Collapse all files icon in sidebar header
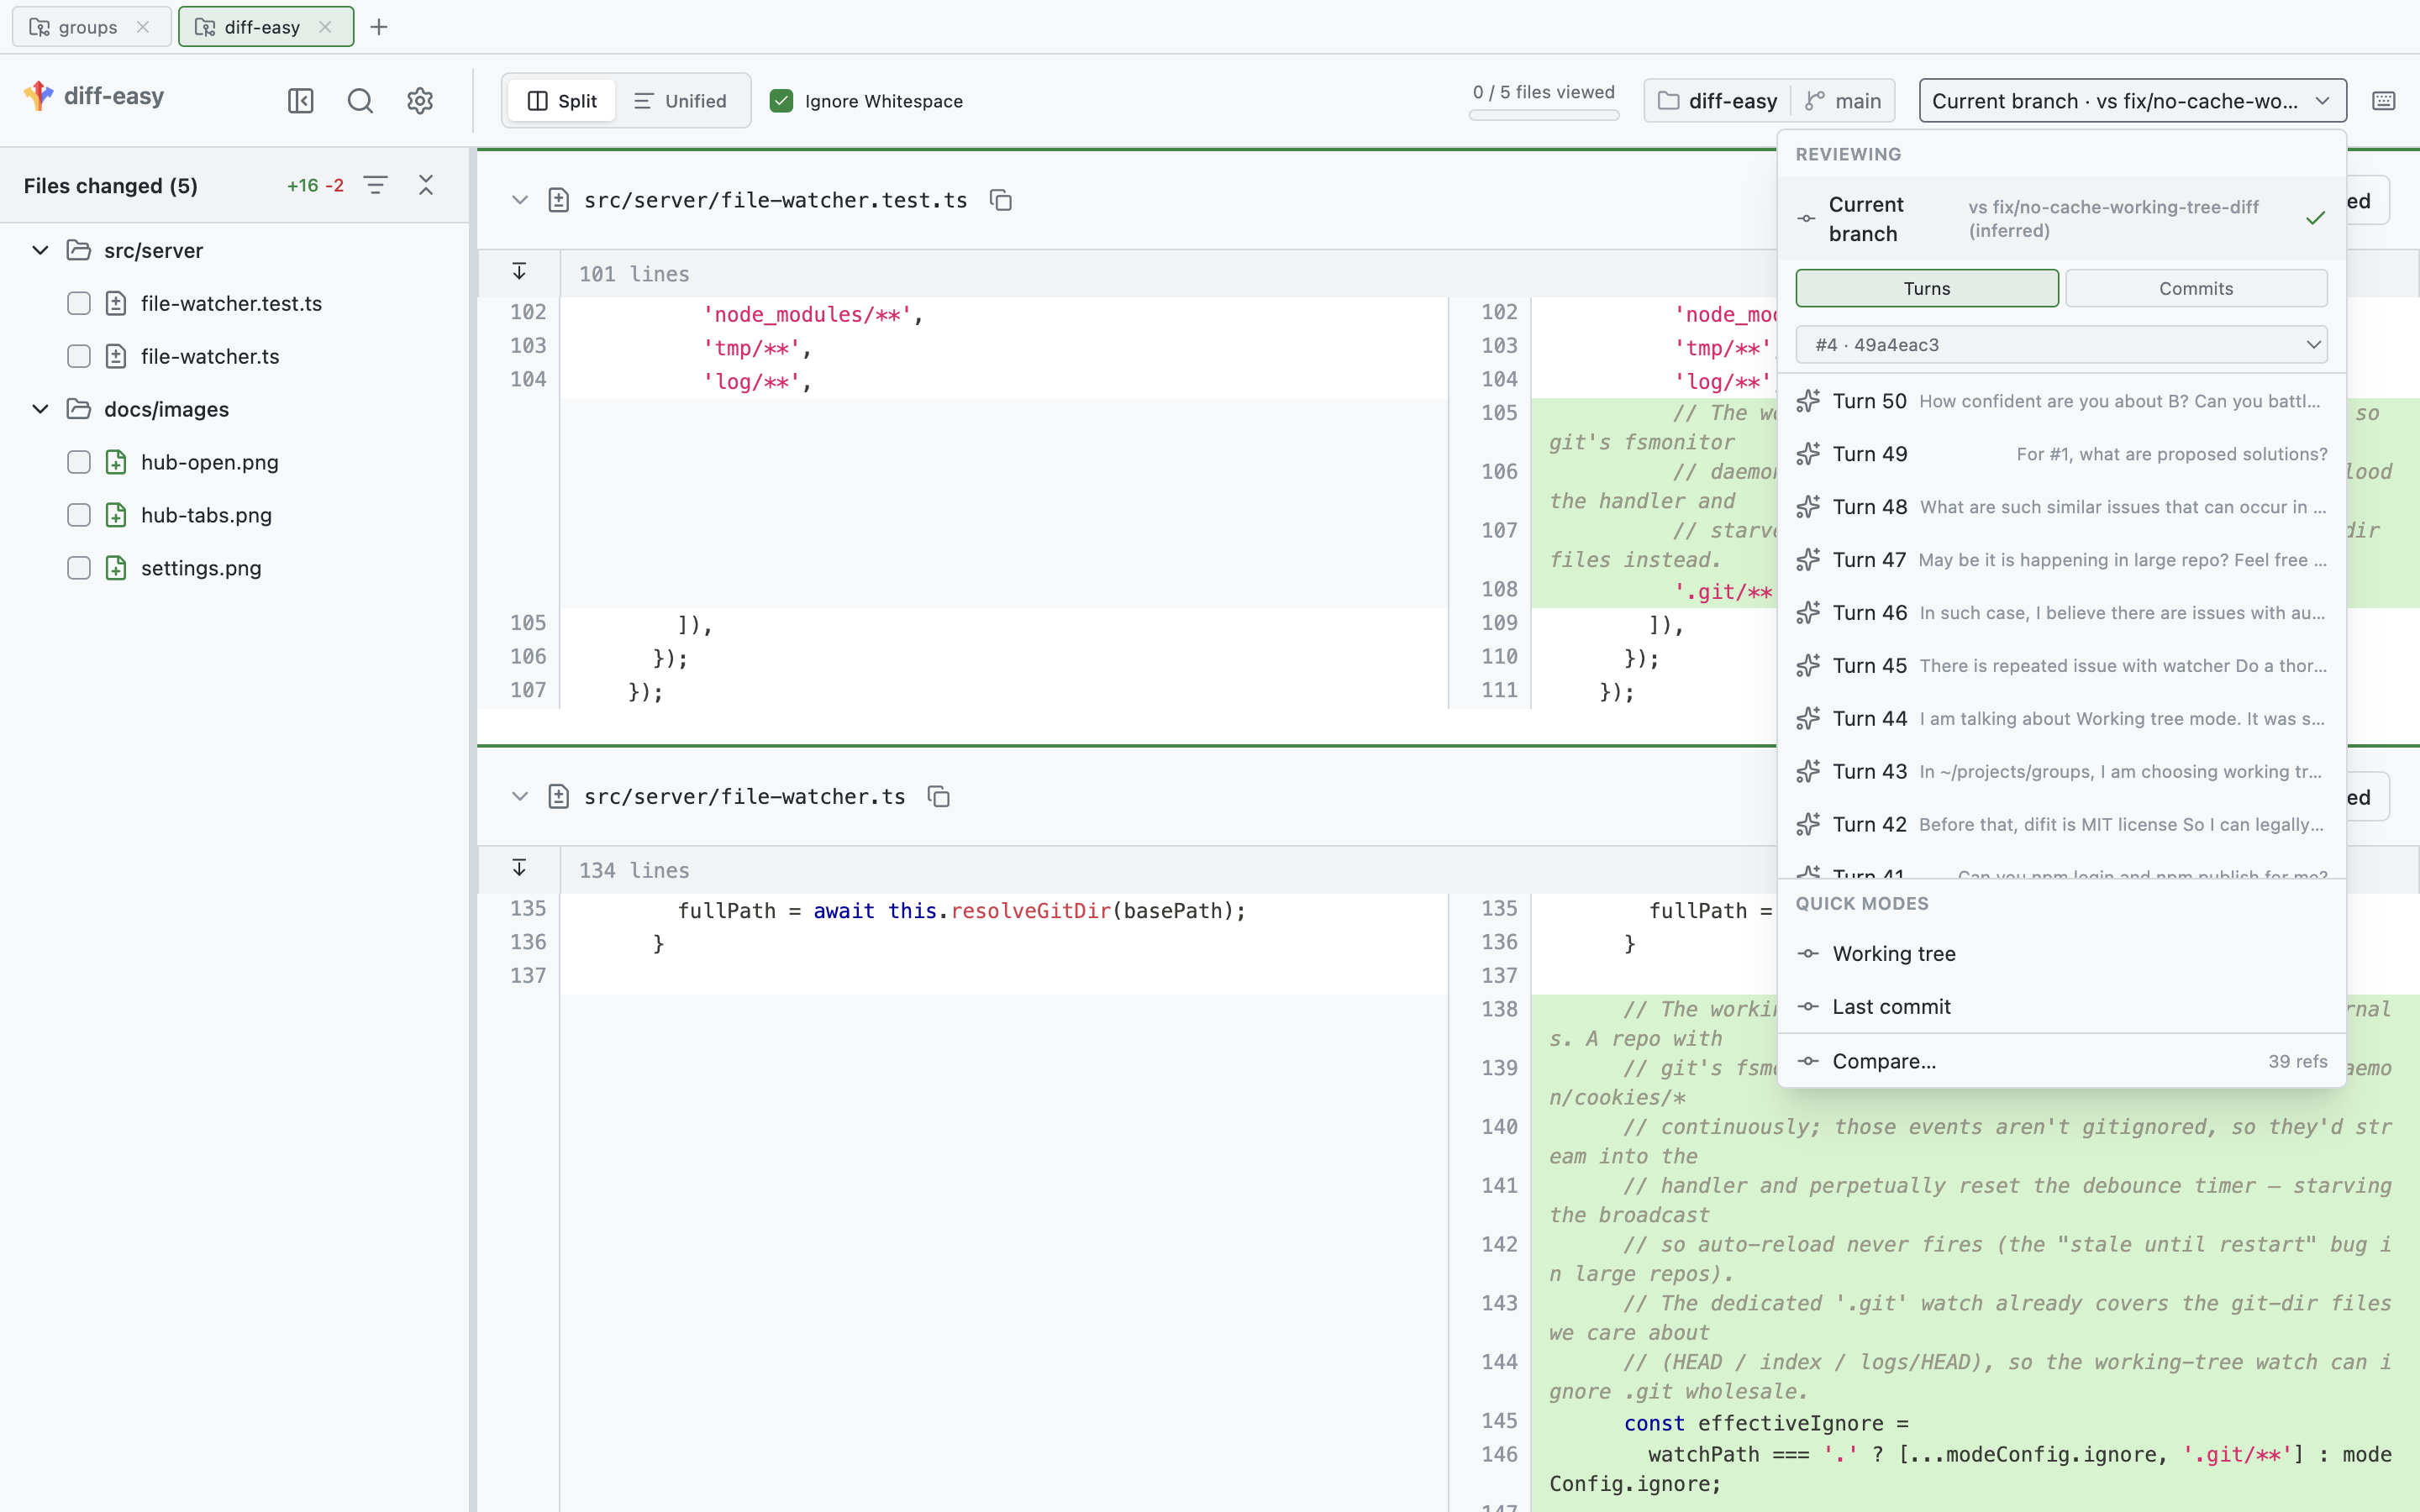This screenshot has height=1512, width=2420. click(x=426, y=185)
